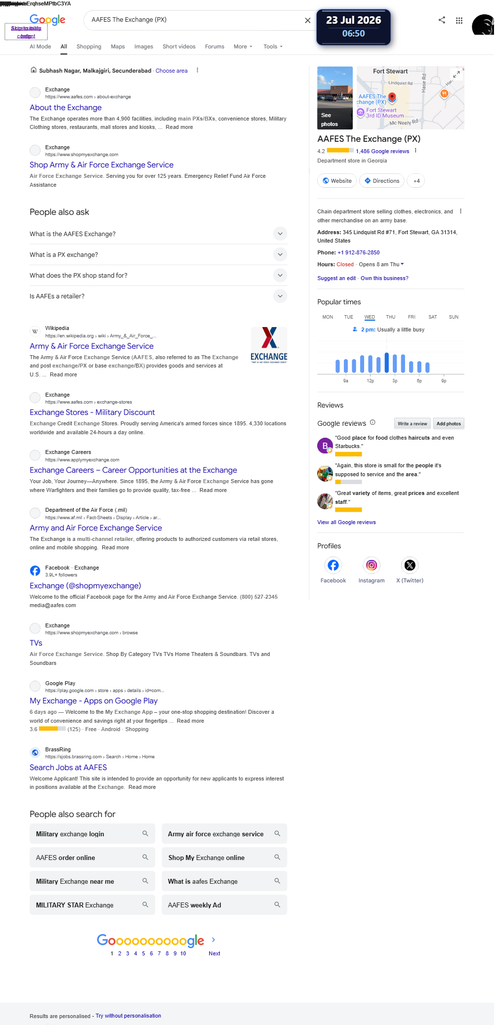Image resolution: width=500 pixels, height=1025 pixels.
Task: Click Write a review button
Action: click(412, 424)
